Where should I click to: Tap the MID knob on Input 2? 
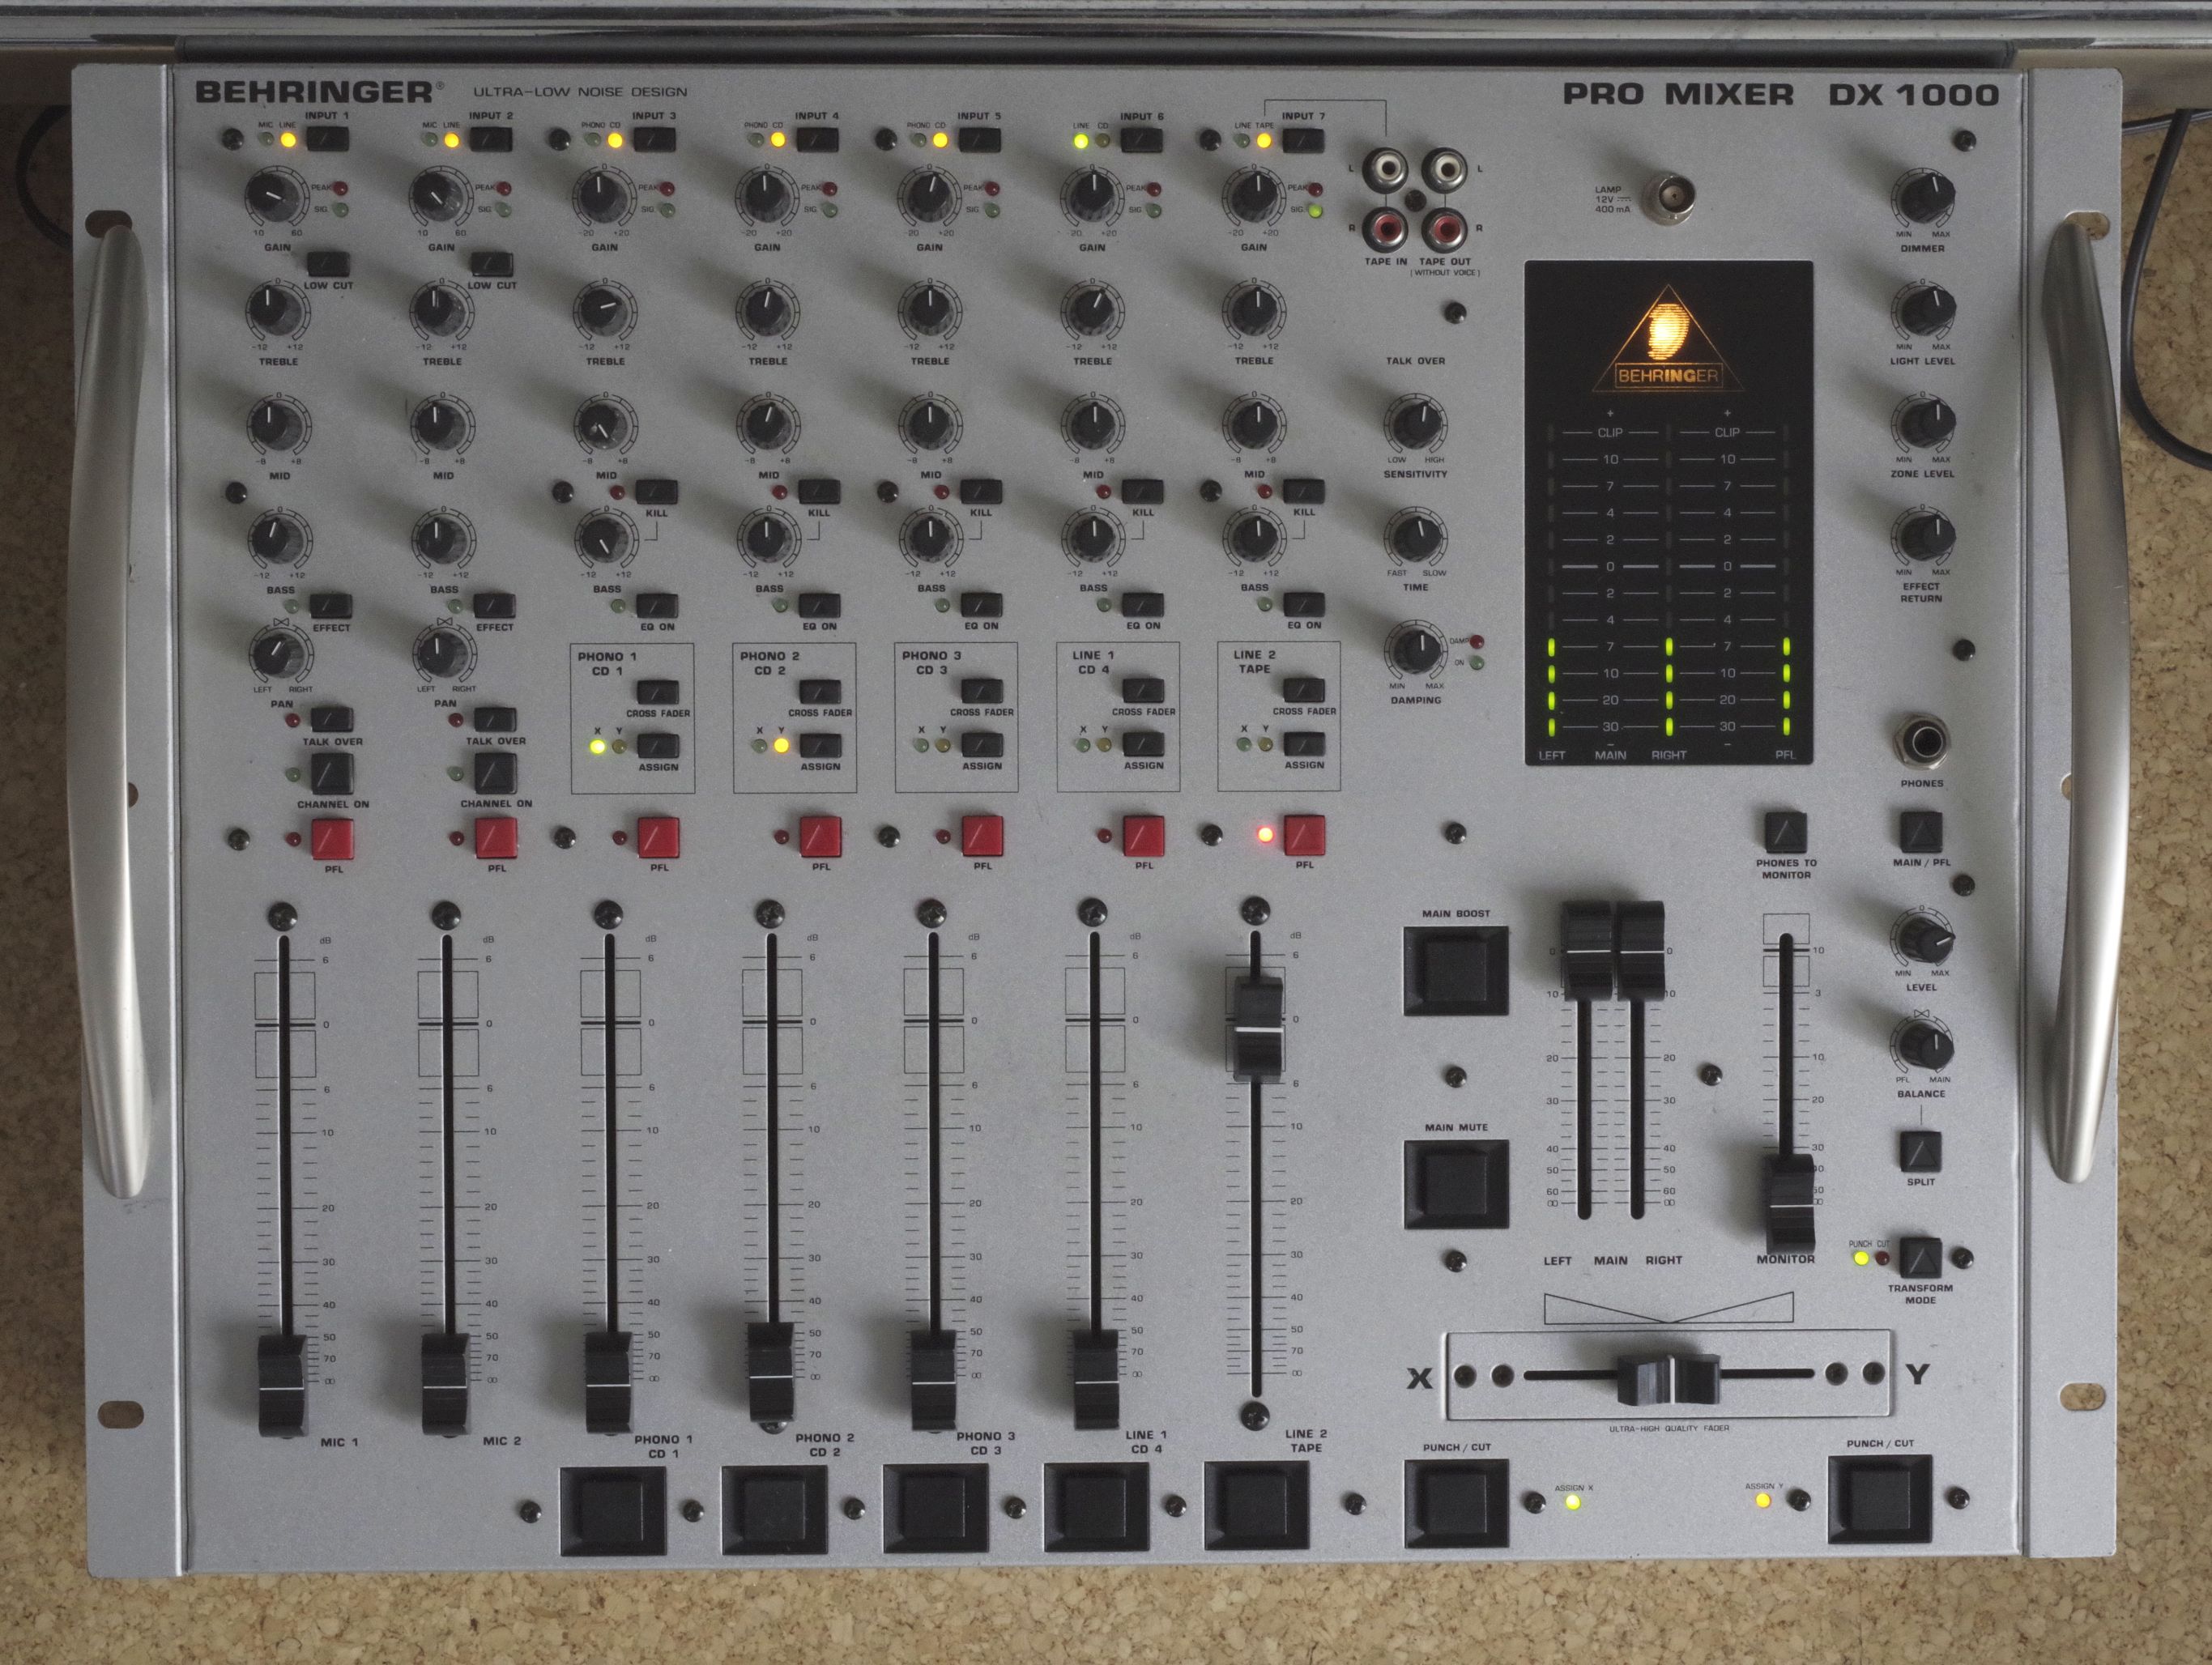440,424
